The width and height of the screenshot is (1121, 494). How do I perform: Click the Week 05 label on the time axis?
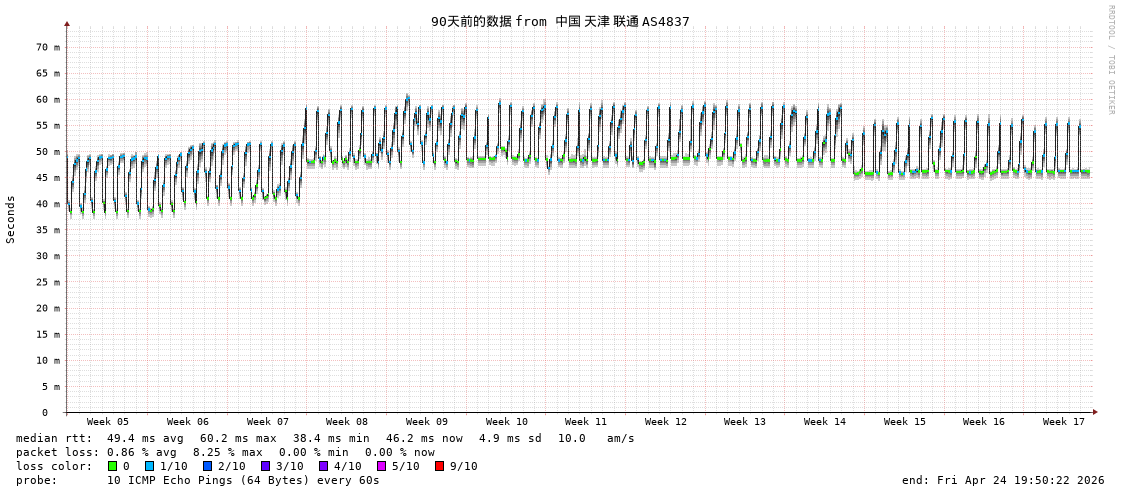pyautogui.click(x=107, y=422)
